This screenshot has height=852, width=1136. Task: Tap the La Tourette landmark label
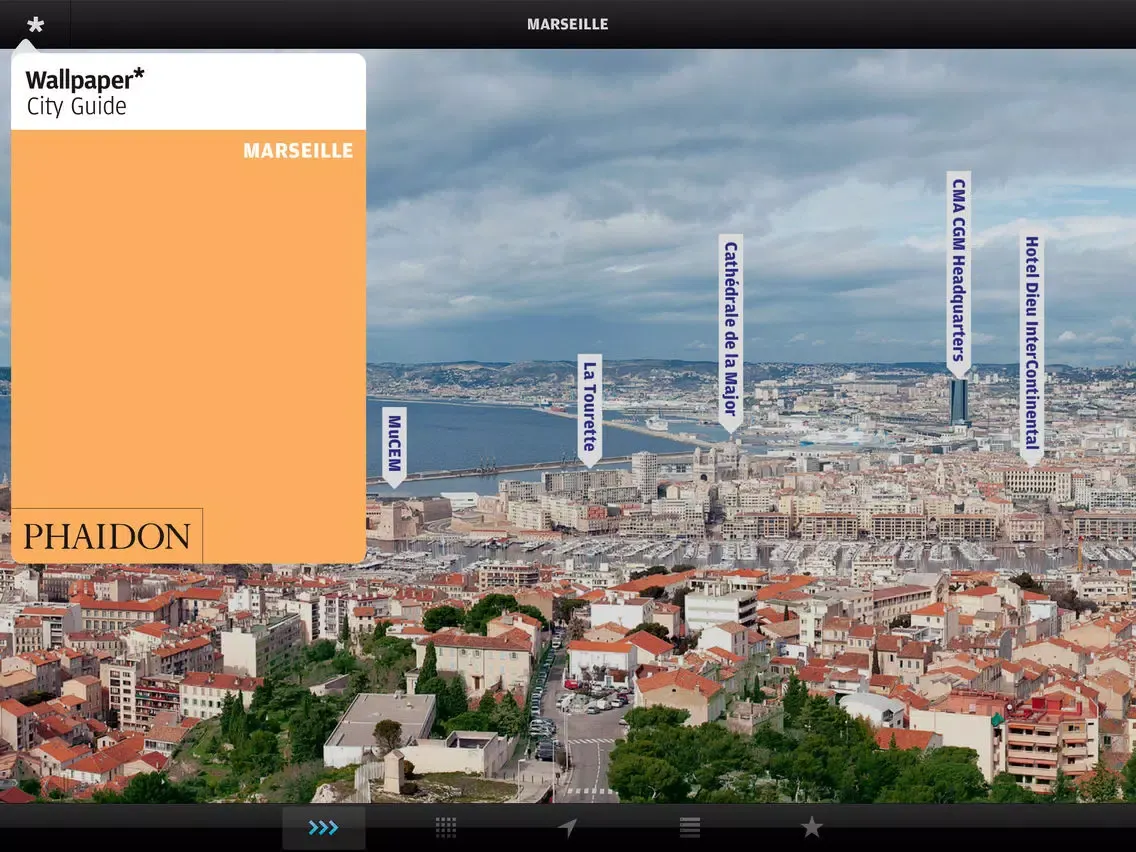click(x=590, y=410)
